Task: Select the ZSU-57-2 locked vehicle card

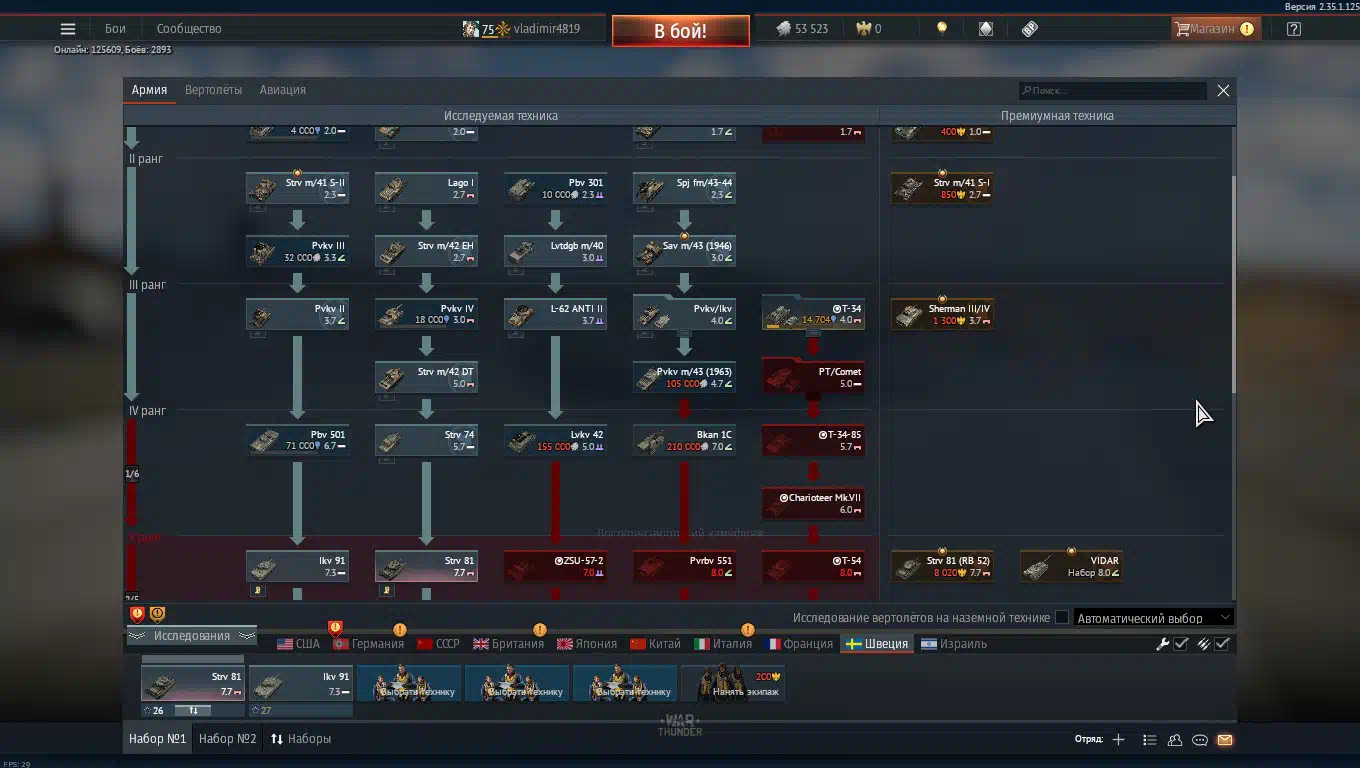Action: (555, 567)
